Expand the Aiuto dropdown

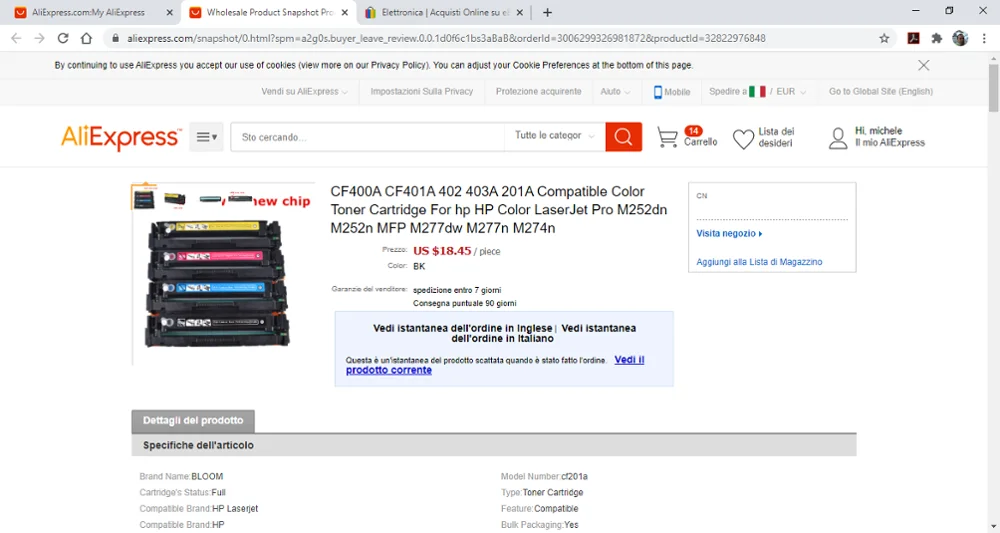[615, 92]
